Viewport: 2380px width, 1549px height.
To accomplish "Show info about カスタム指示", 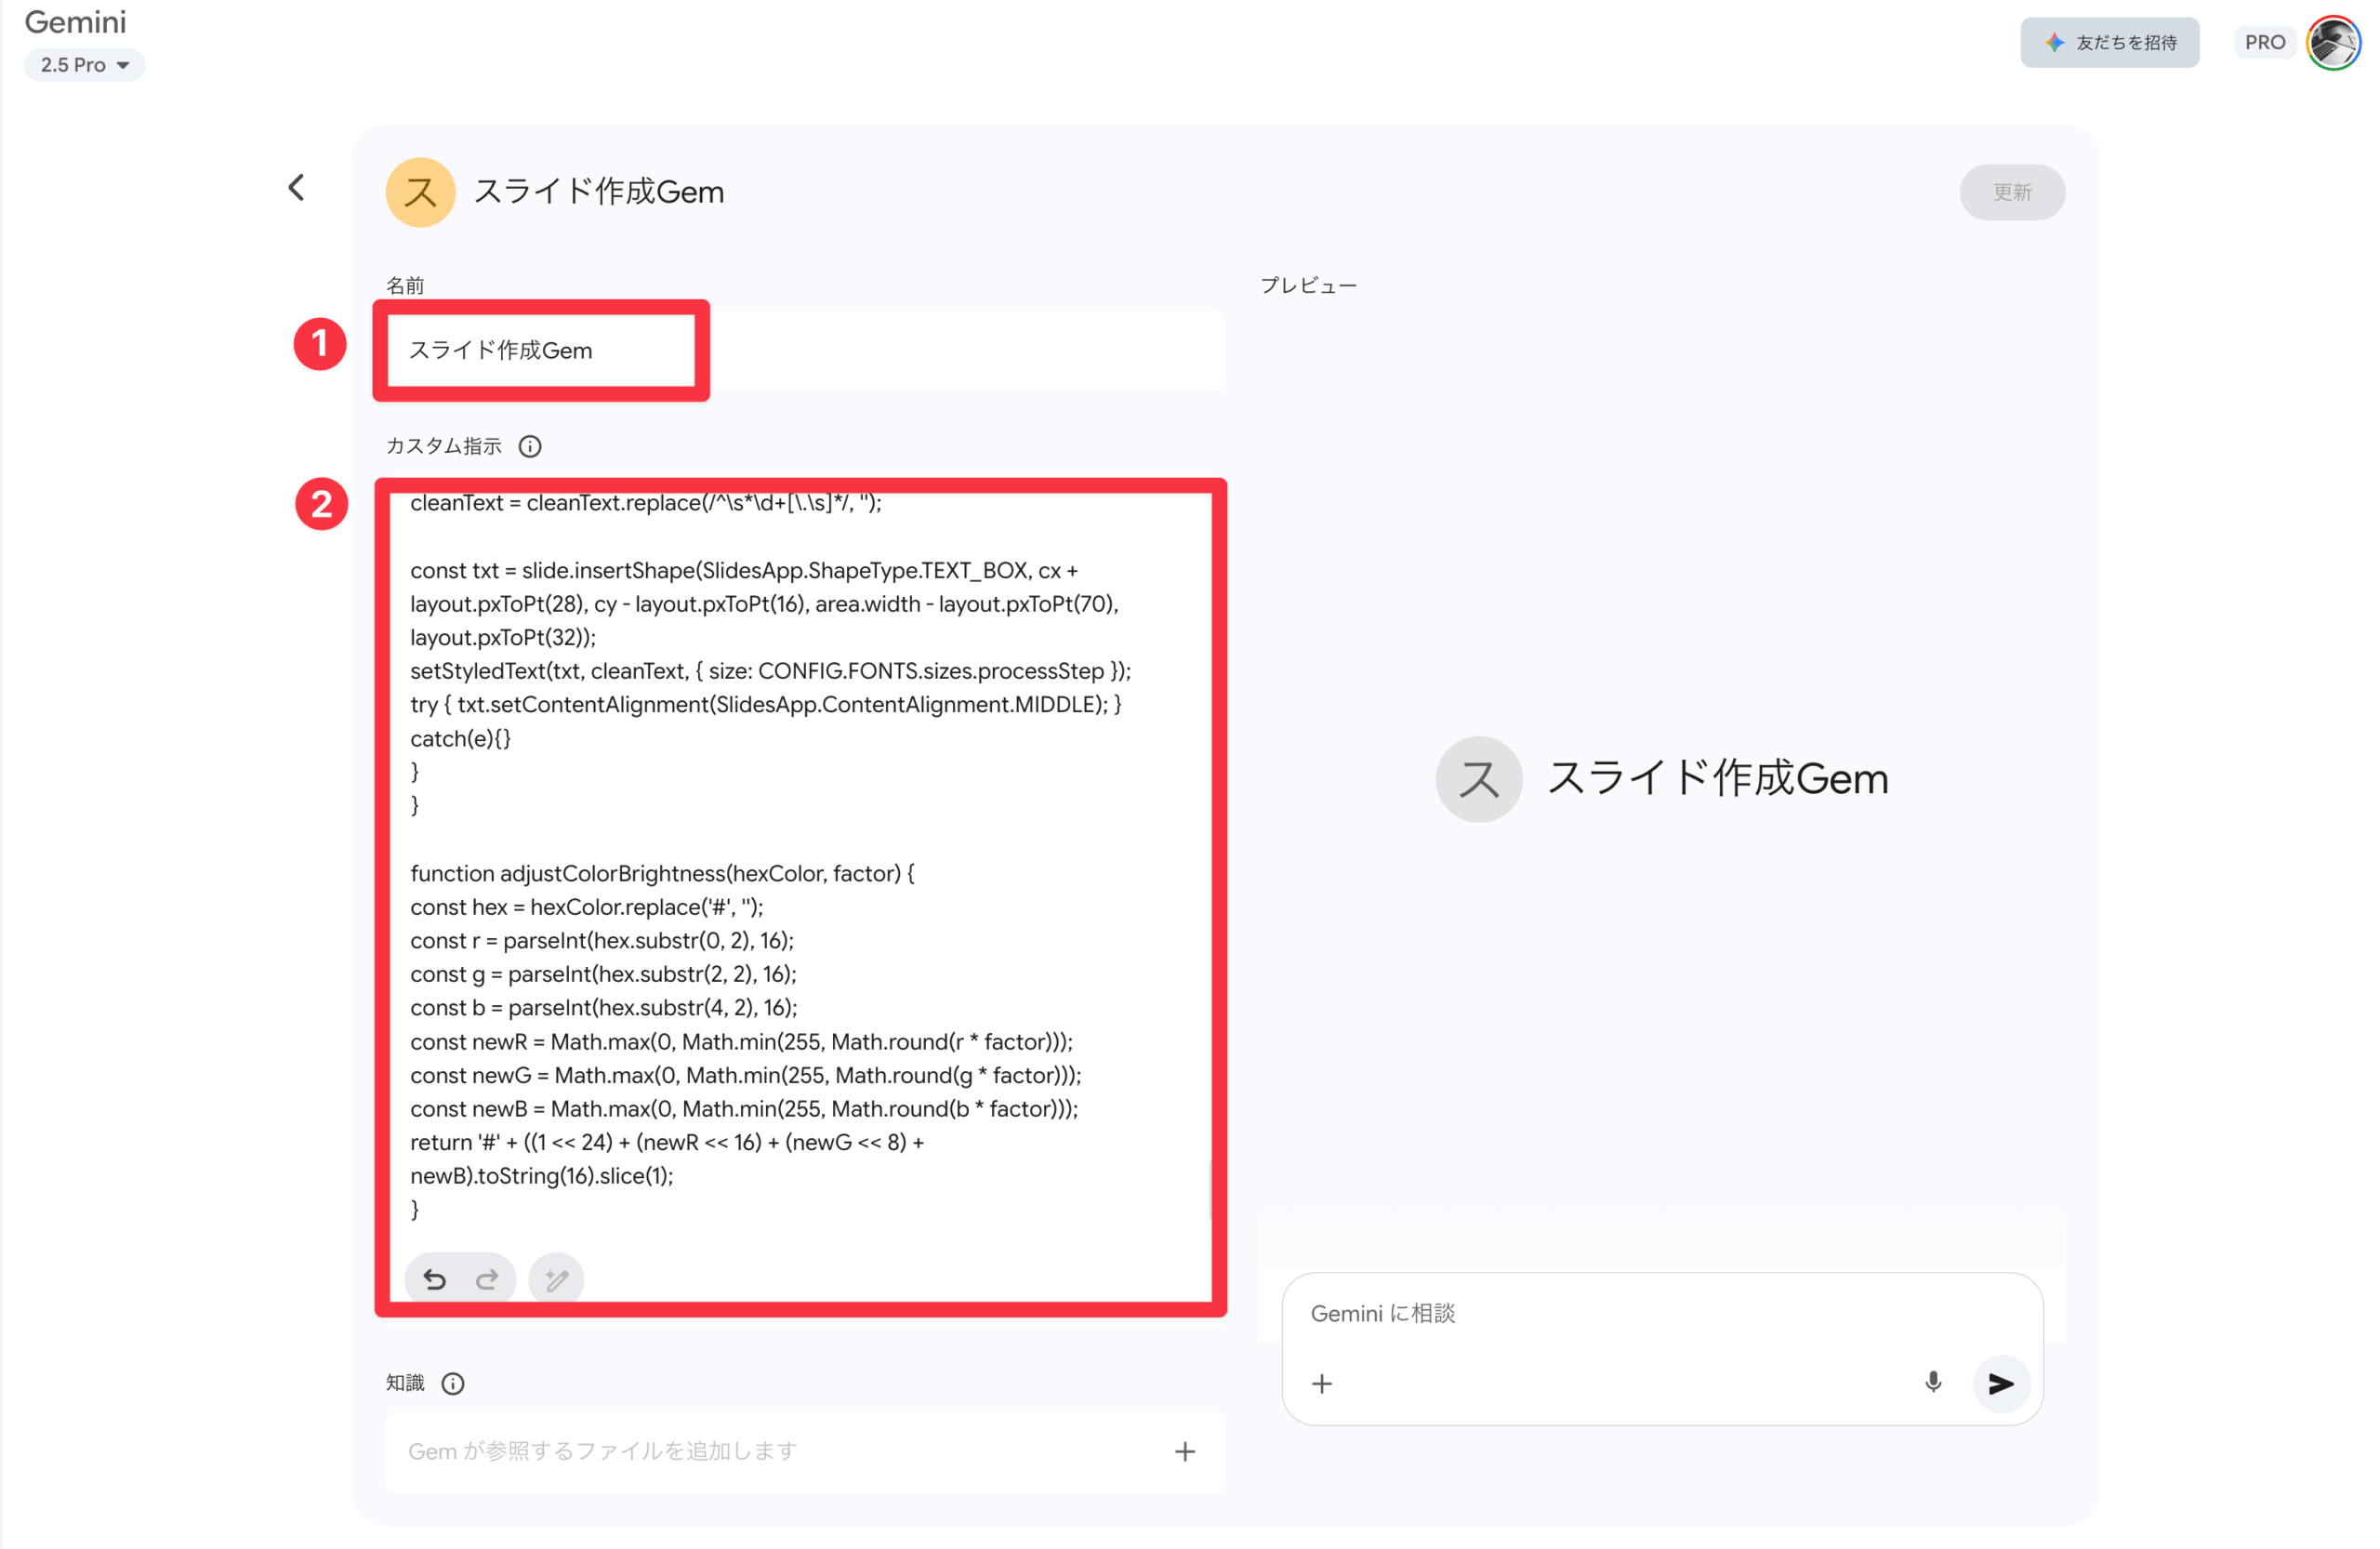I will point(529,447).
